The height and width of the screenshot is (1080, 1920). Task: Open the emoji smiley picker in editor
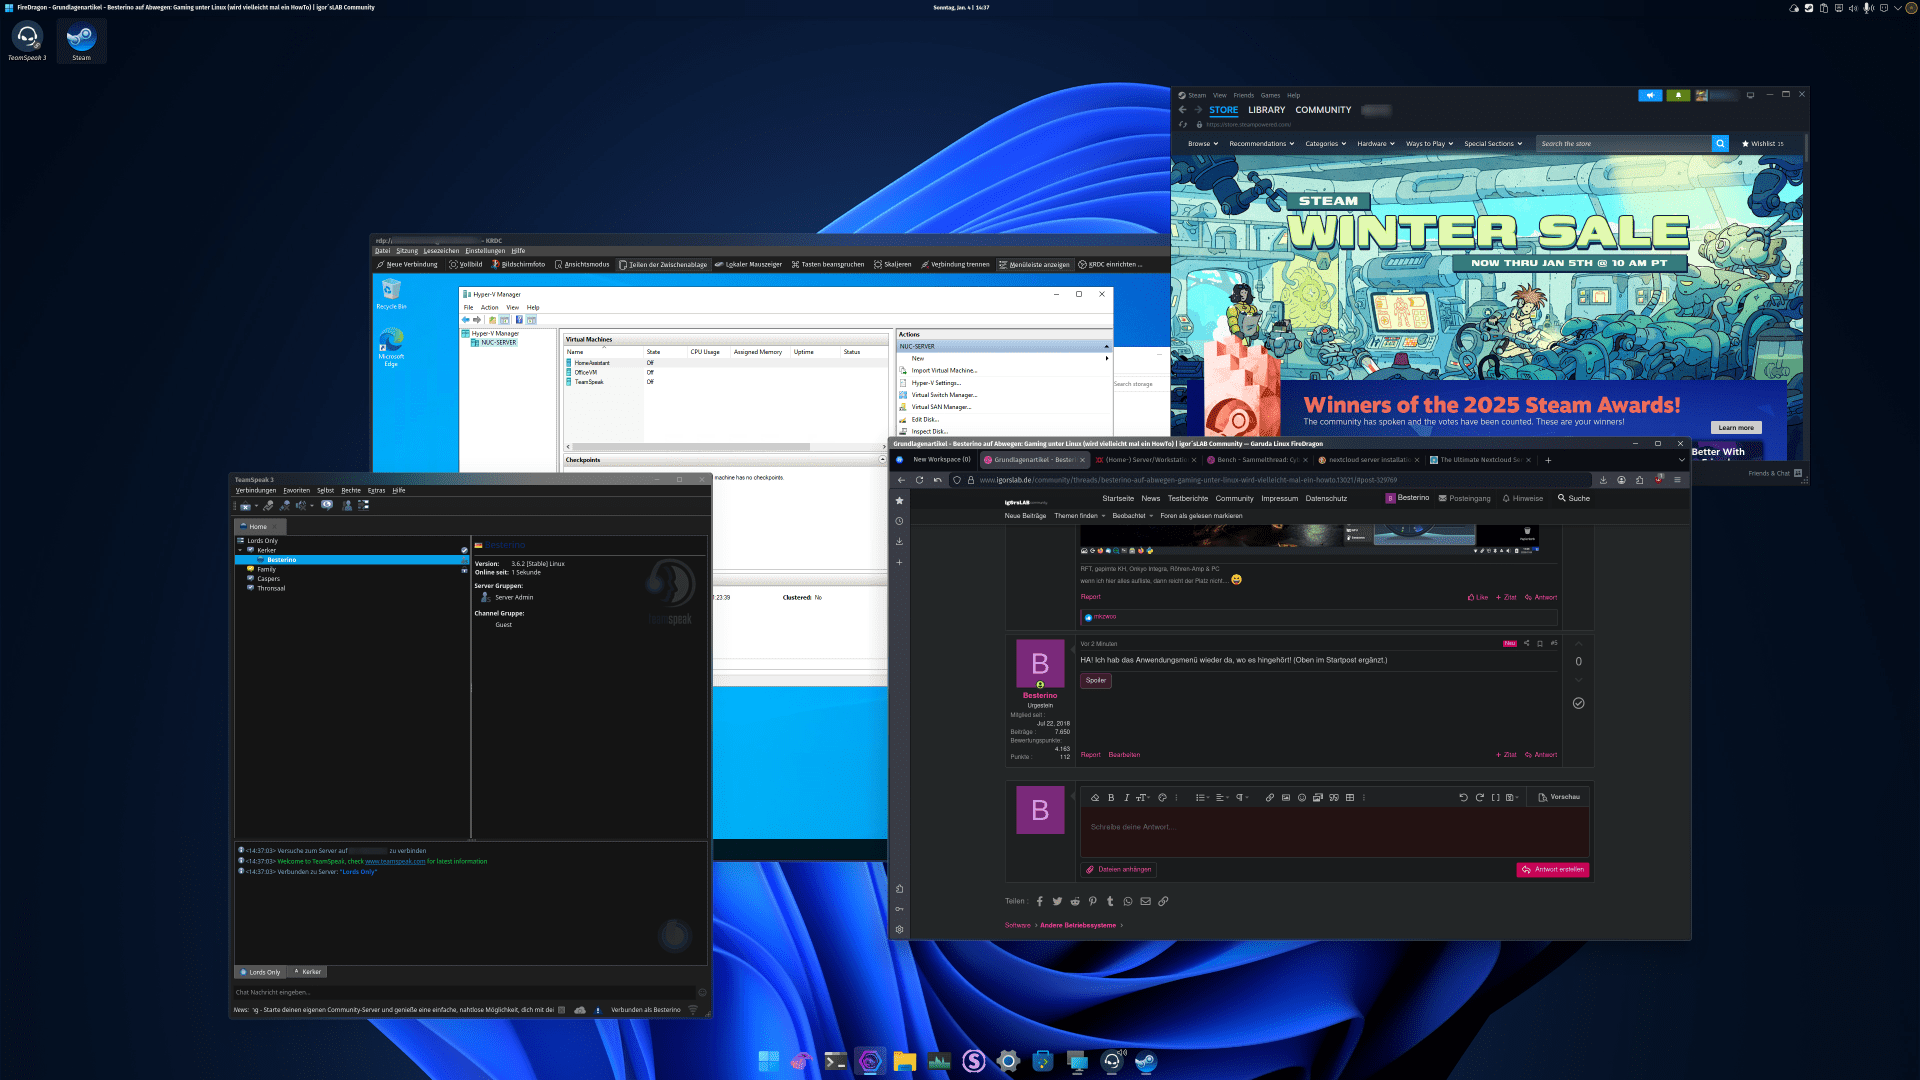(x=1302, y=798)
